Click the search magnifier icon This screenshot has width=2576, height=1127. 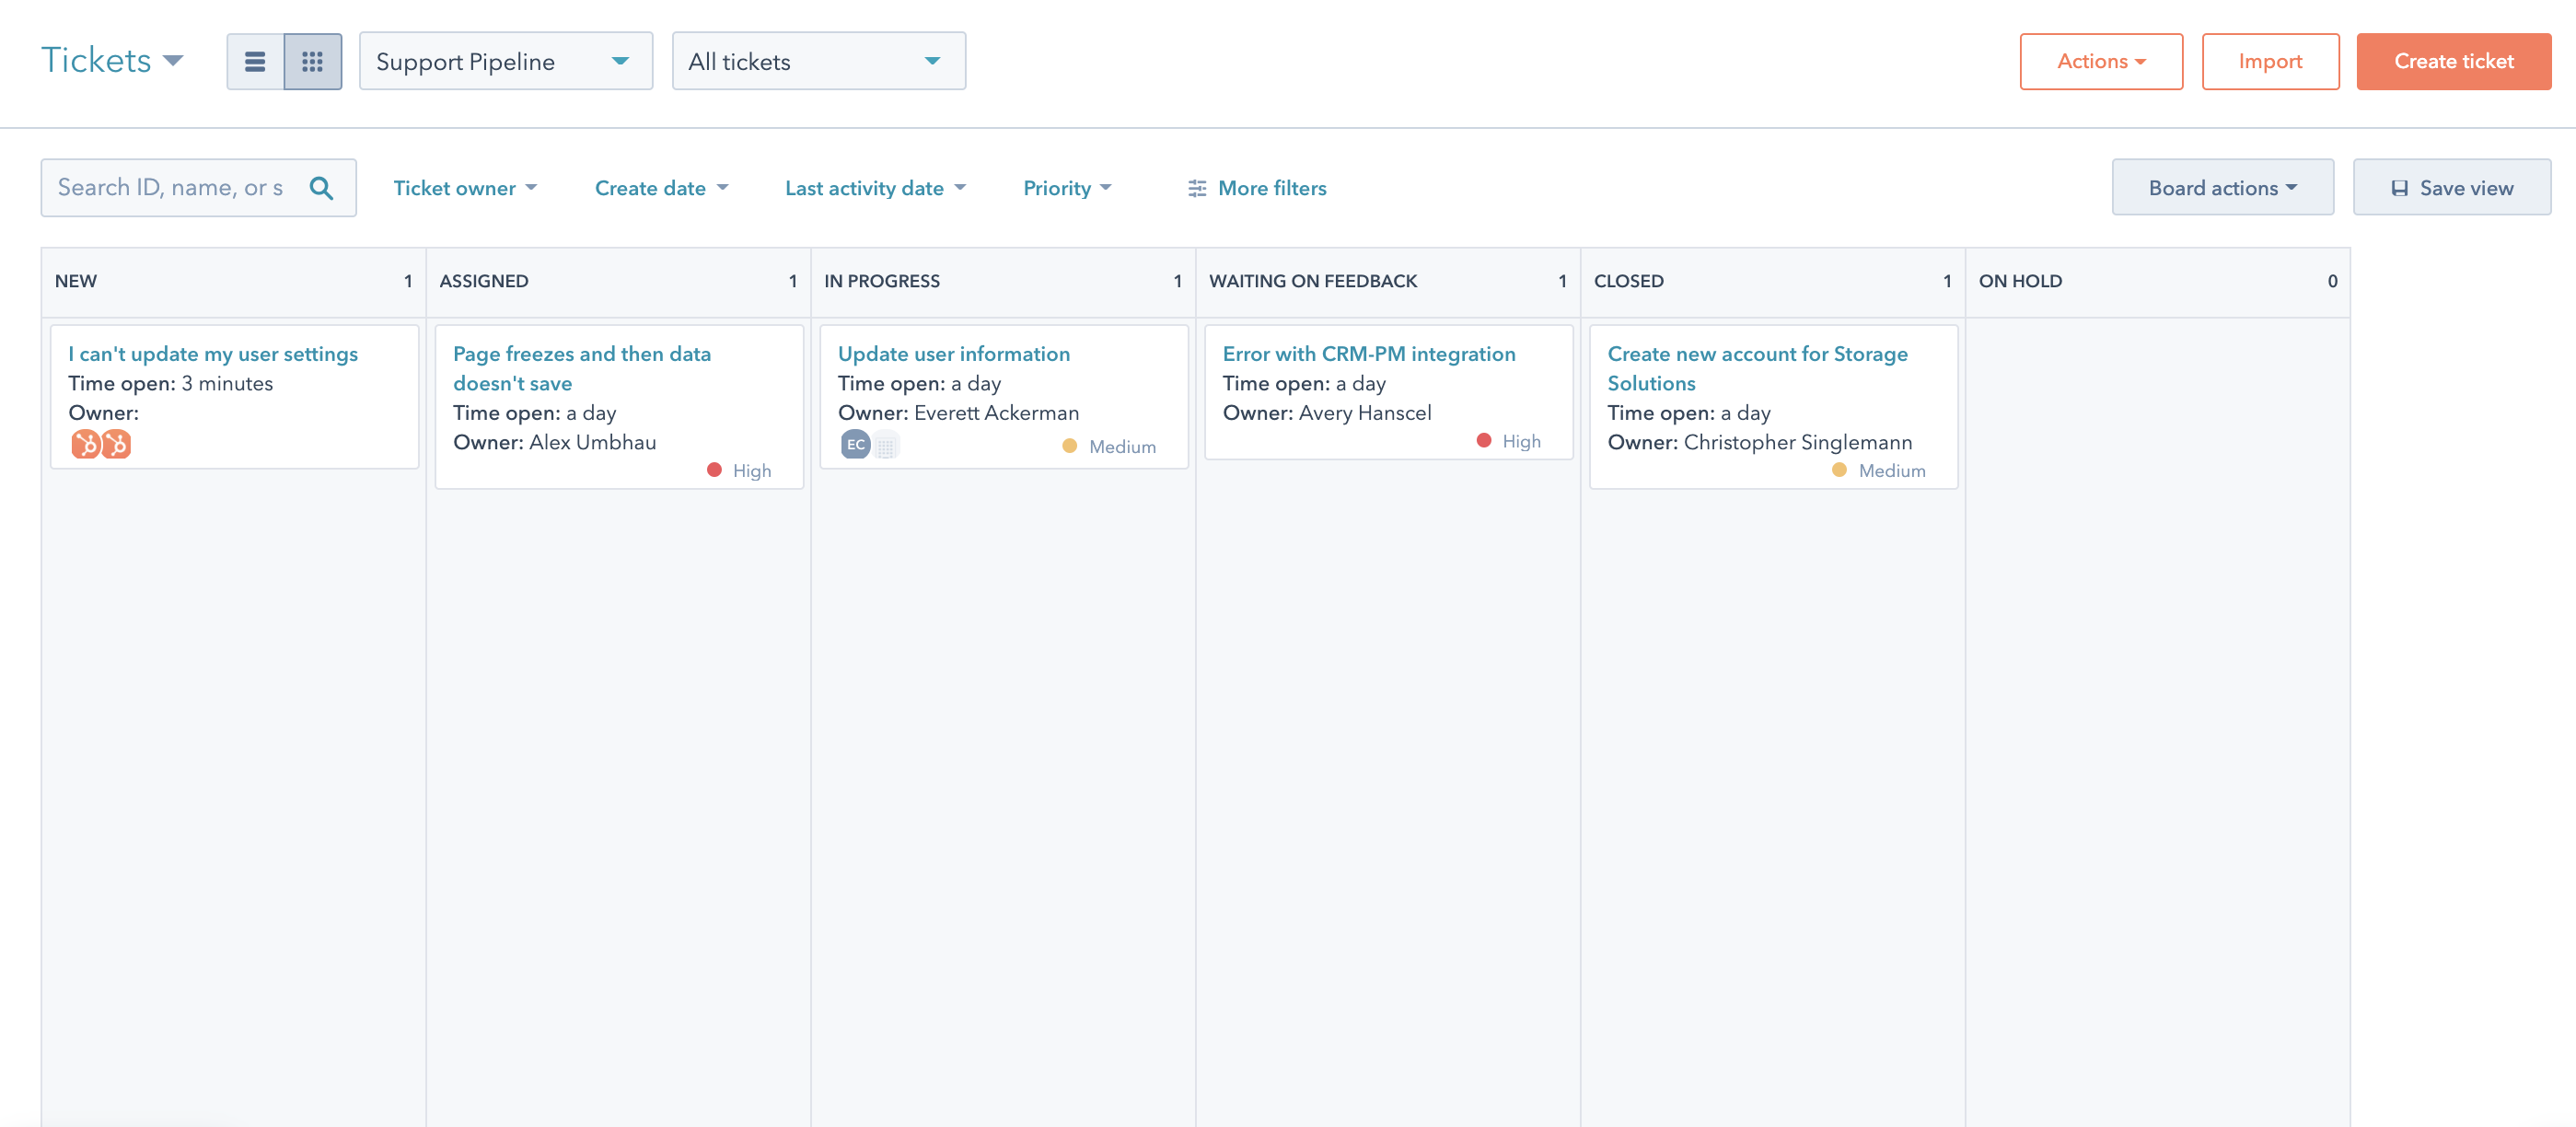pos(321,188)
